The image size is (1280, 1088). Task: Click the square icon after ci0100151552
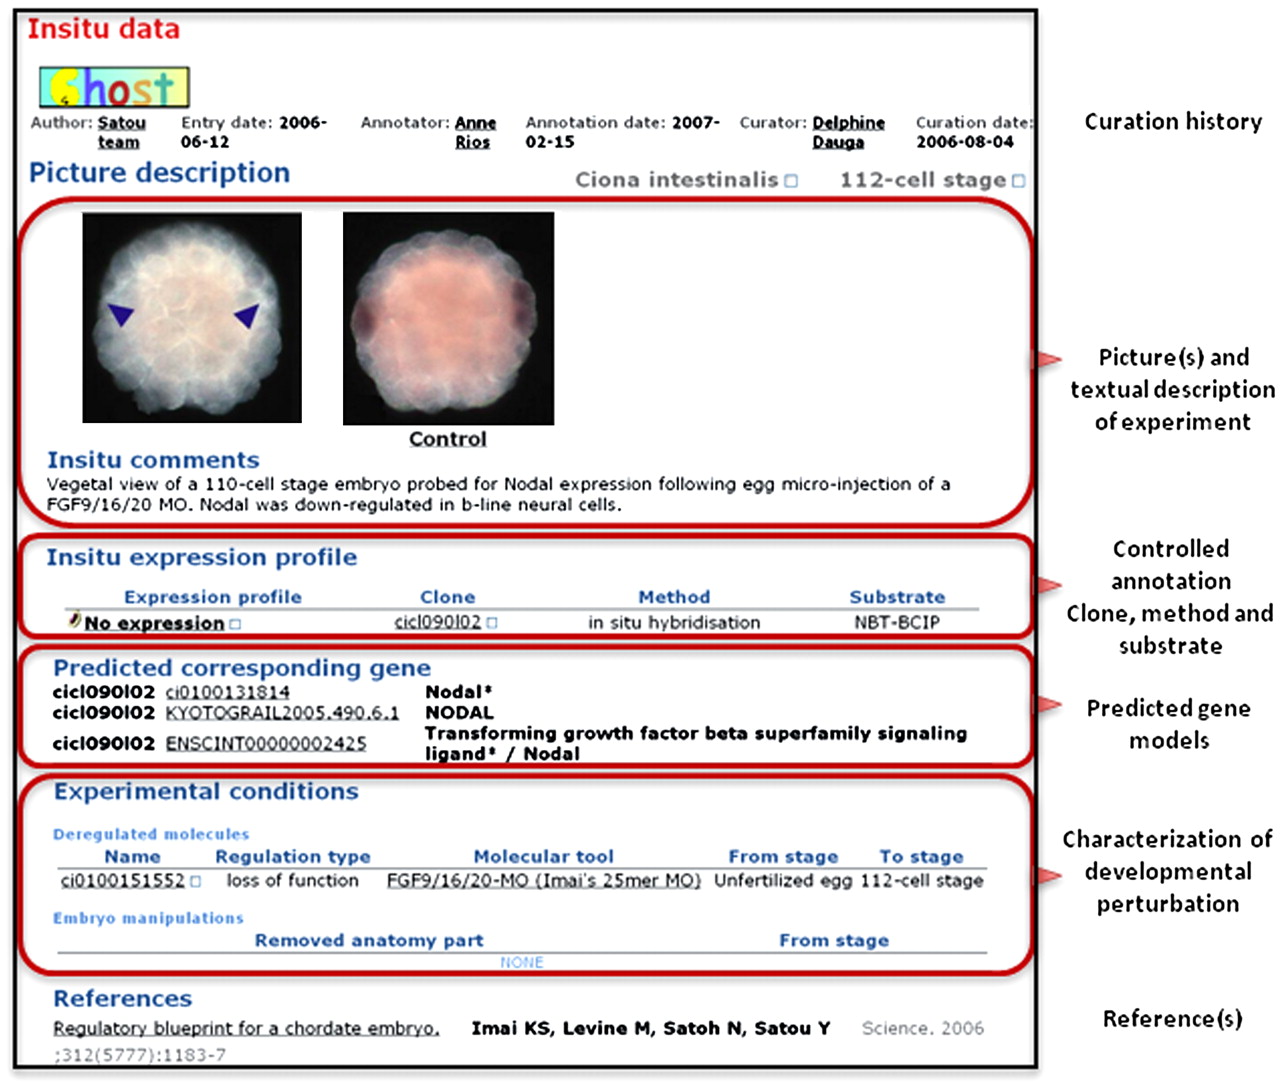[x=196, y=881]
